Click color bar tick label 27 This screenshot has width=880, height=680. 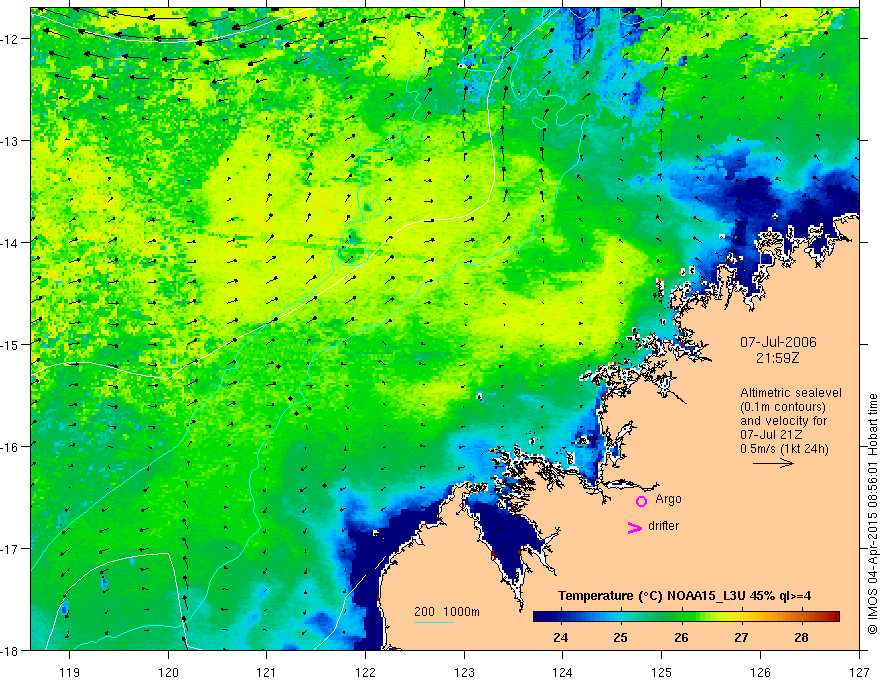pyautogui.click(x=741, y=637)
